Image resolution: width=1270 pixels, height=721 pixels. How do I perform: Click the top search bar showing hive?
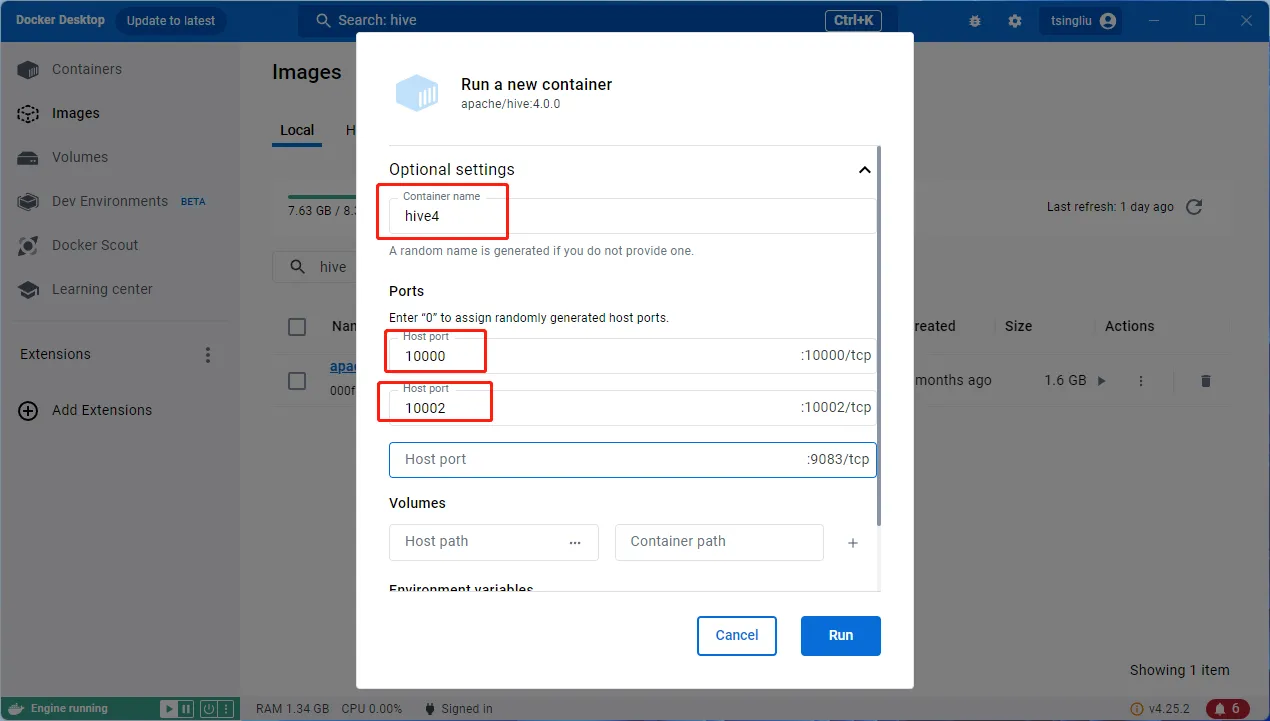point(597,20)
